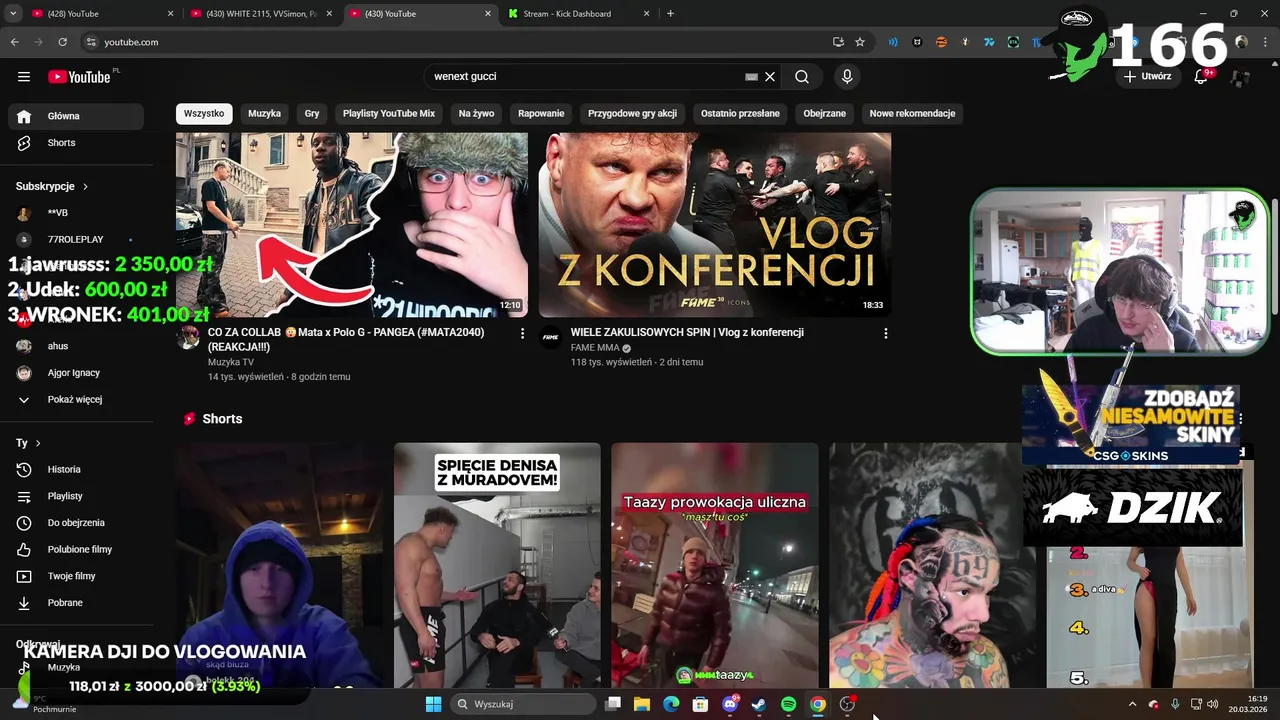1280x720 pixels.
Task: Select Ostatnio przesłane chip
Action: click(x=740, y=114)
